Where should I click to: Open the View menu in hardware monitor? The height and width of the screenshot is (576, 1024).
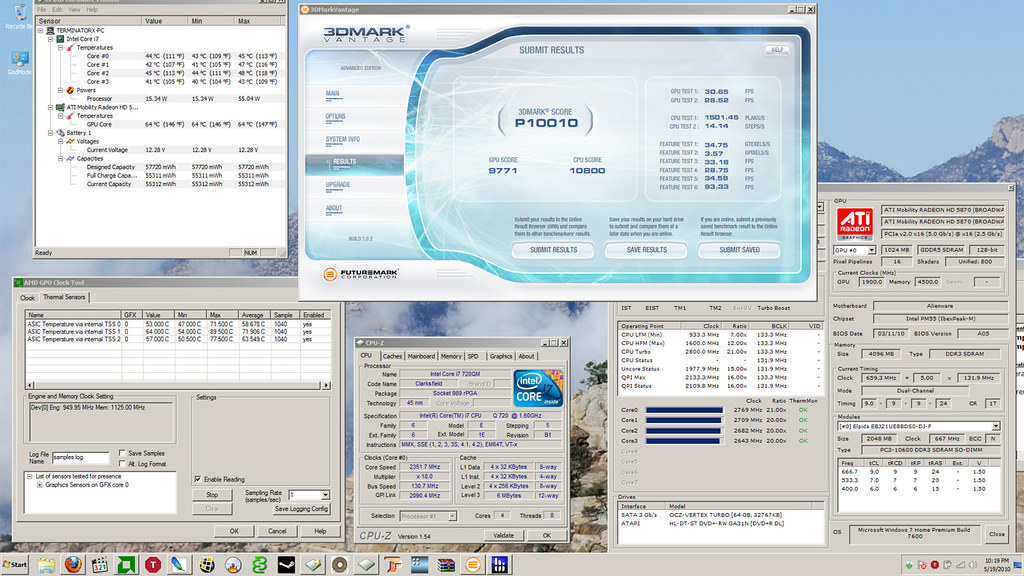click(x=74, y=10)
